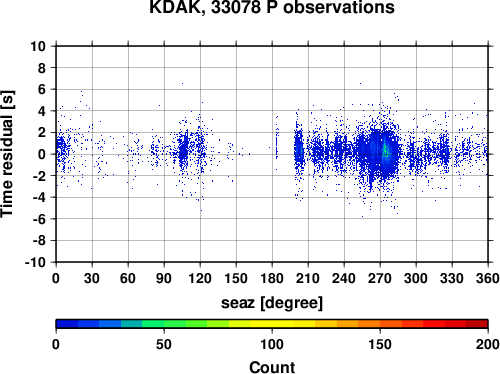500x374 pixels.
Task: Click the x-axis tick label 360
Action: 488,278
